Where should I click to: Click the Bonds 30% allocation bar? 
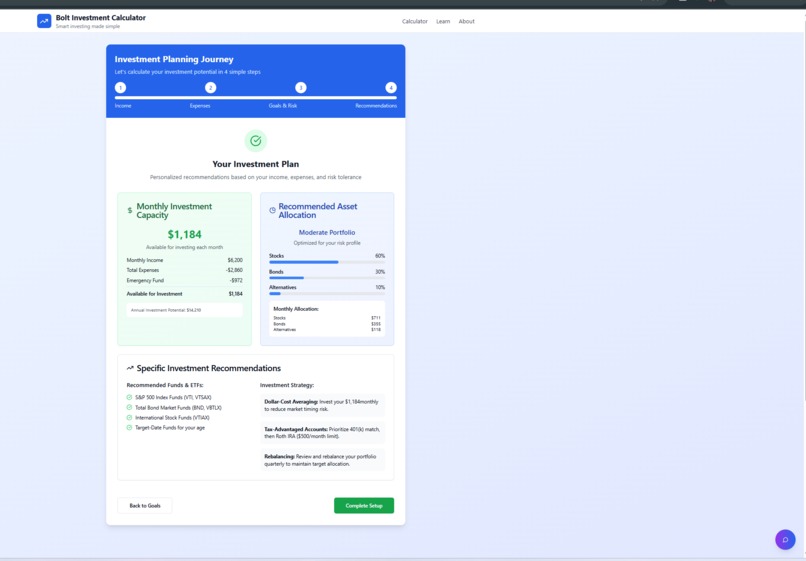(327, 278)
